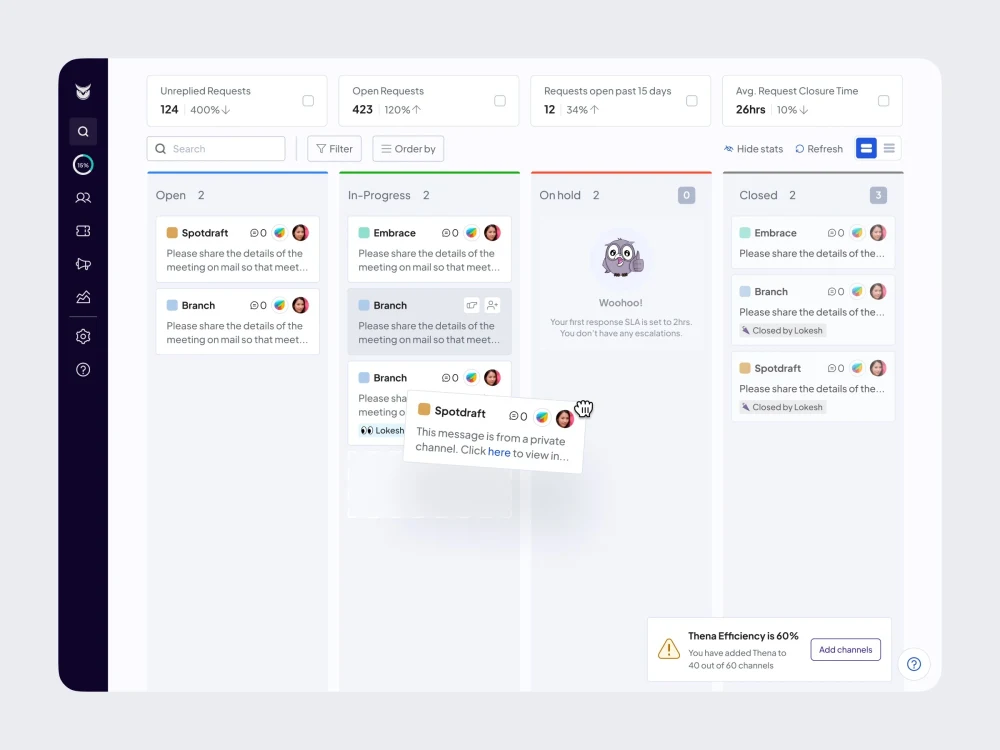Click the comment count on Open Branch card
The width and height of the screenshot is (1000, 750).
258,305
